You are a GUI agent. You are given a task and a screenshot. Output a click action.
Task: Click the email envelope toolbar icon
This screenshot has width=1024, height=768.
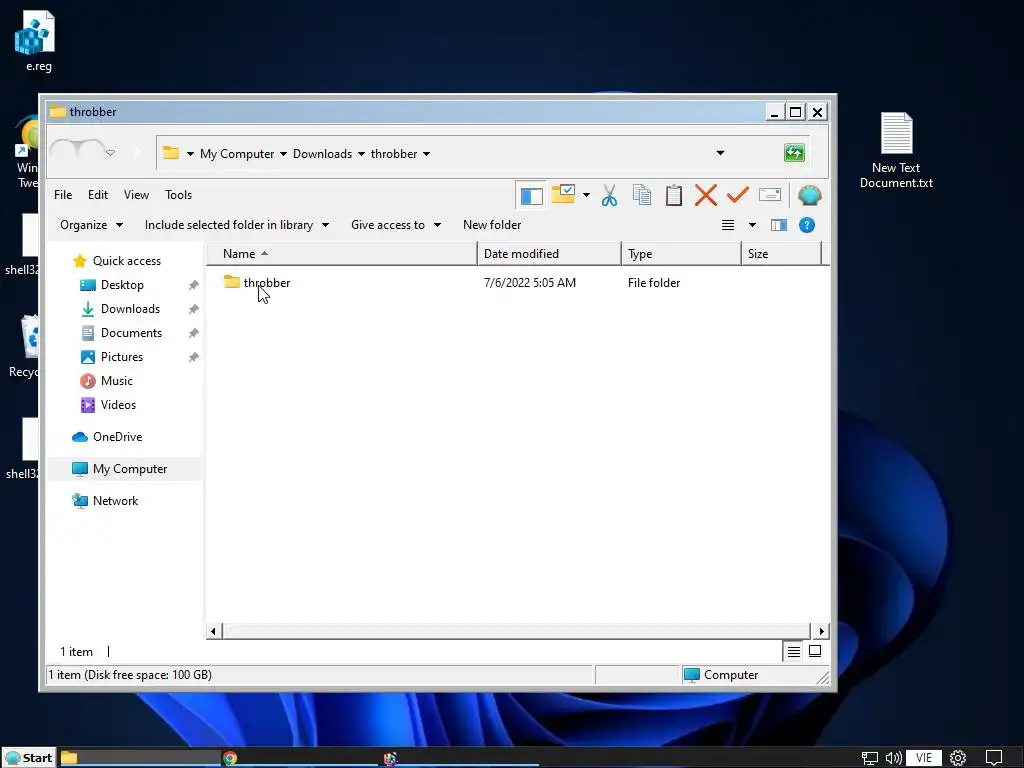coord(770,195)
